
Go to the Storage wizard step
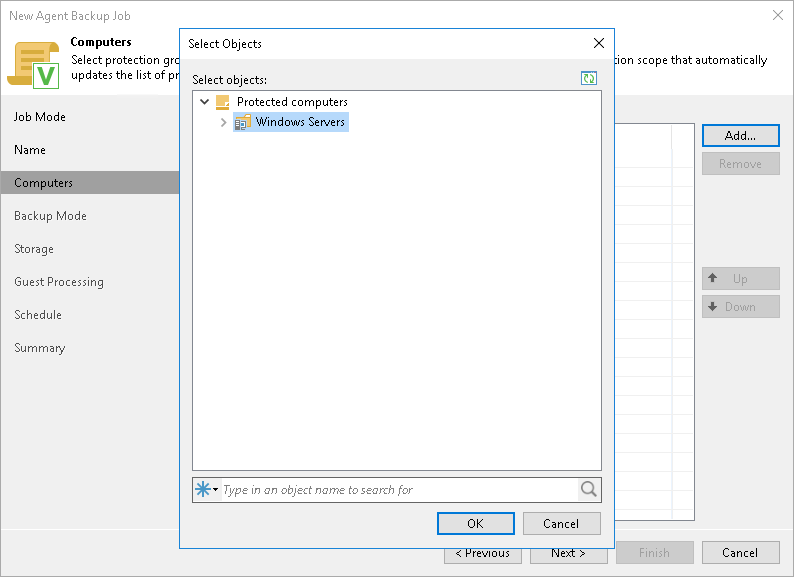pos(34,249)
